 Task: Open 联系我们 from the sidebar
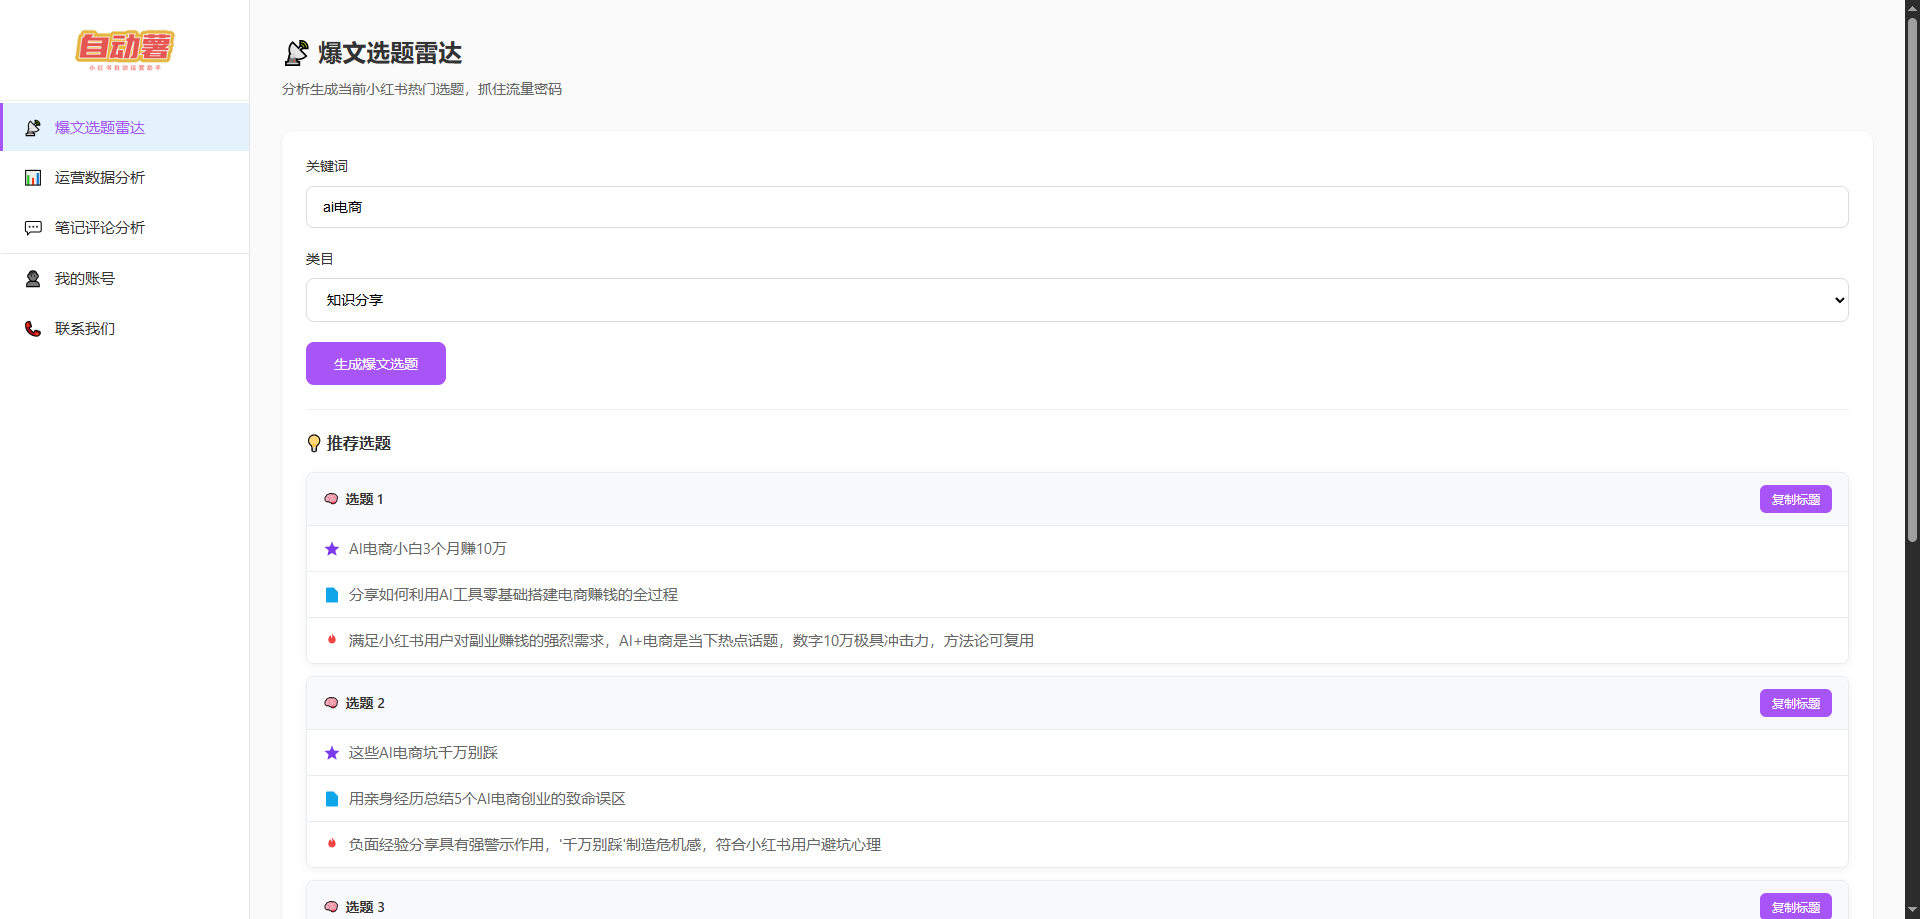pyautogui.click(x=85, y=329)
